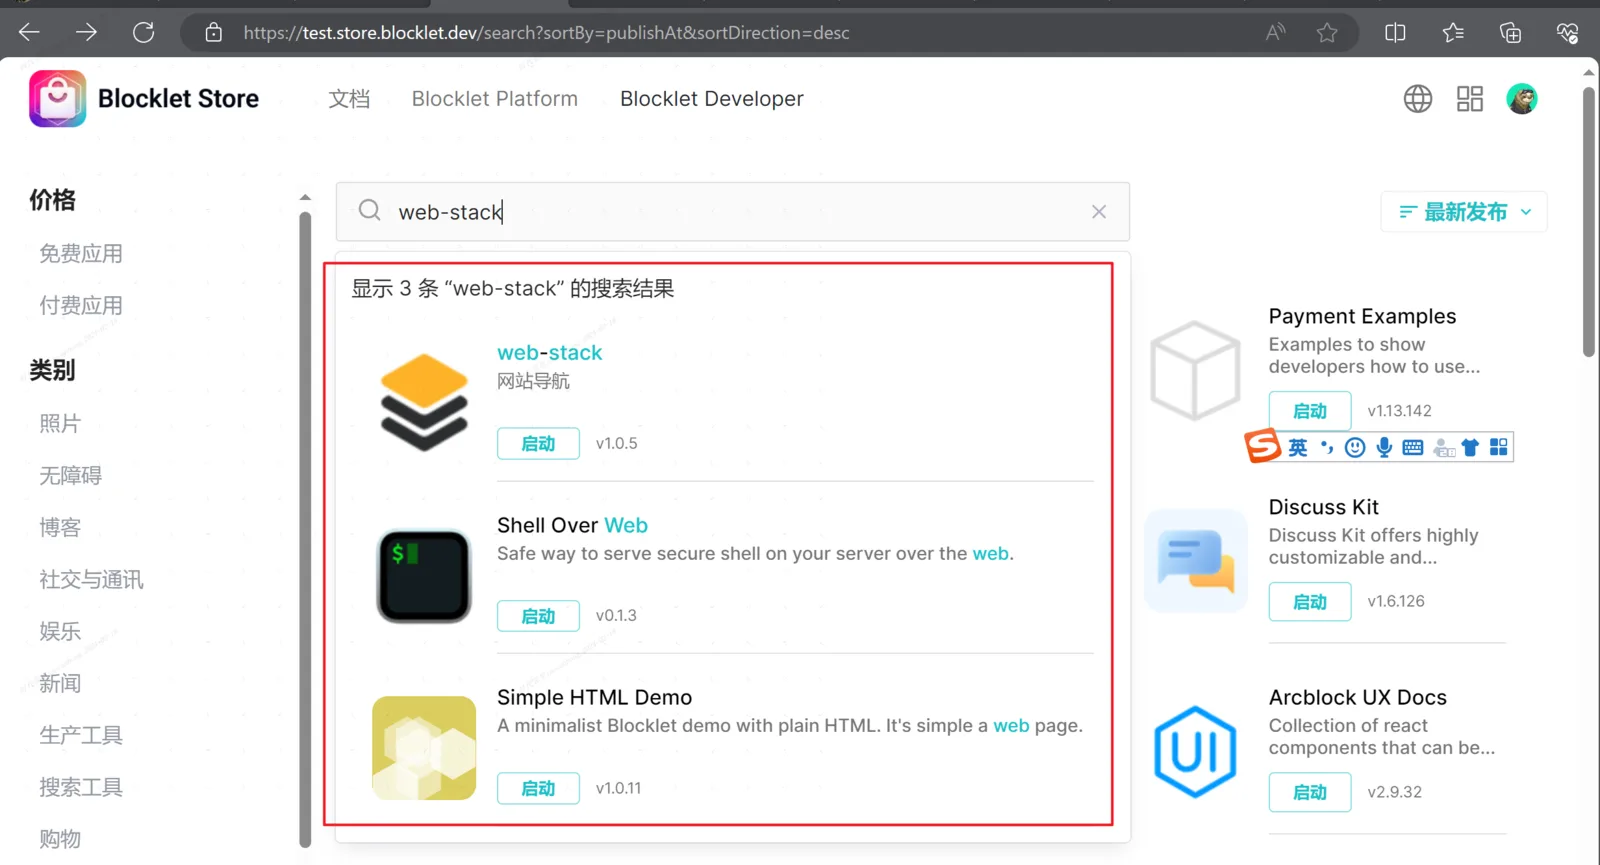Viewport: 1600px width, 865px height.
Task: Clear the search box with the X
Action: coord(1099,212)
